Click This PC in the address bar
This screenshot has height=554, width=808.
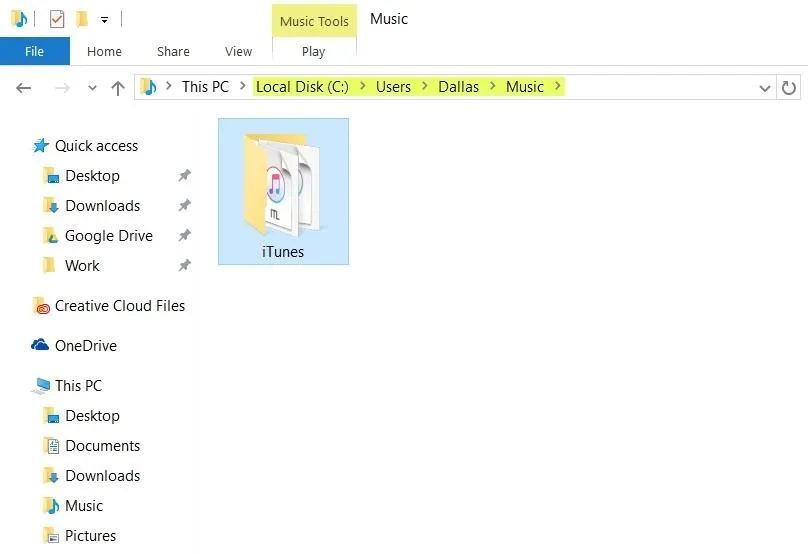205,87
